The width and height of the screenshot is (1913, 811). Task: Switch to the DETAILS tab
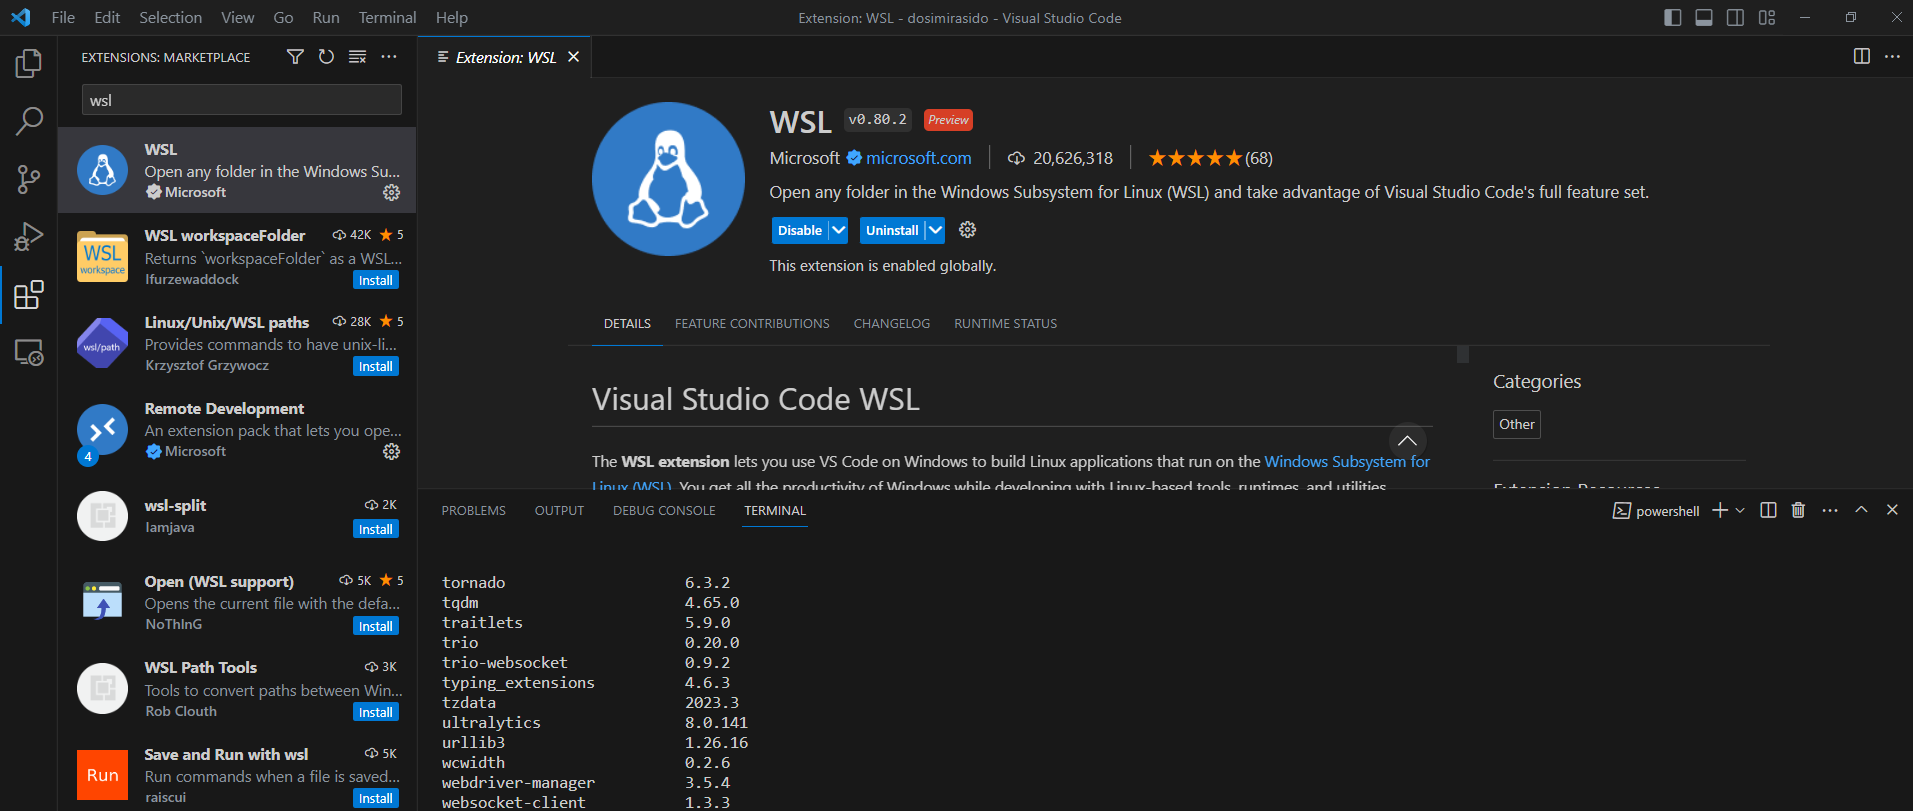pos(627,324)
